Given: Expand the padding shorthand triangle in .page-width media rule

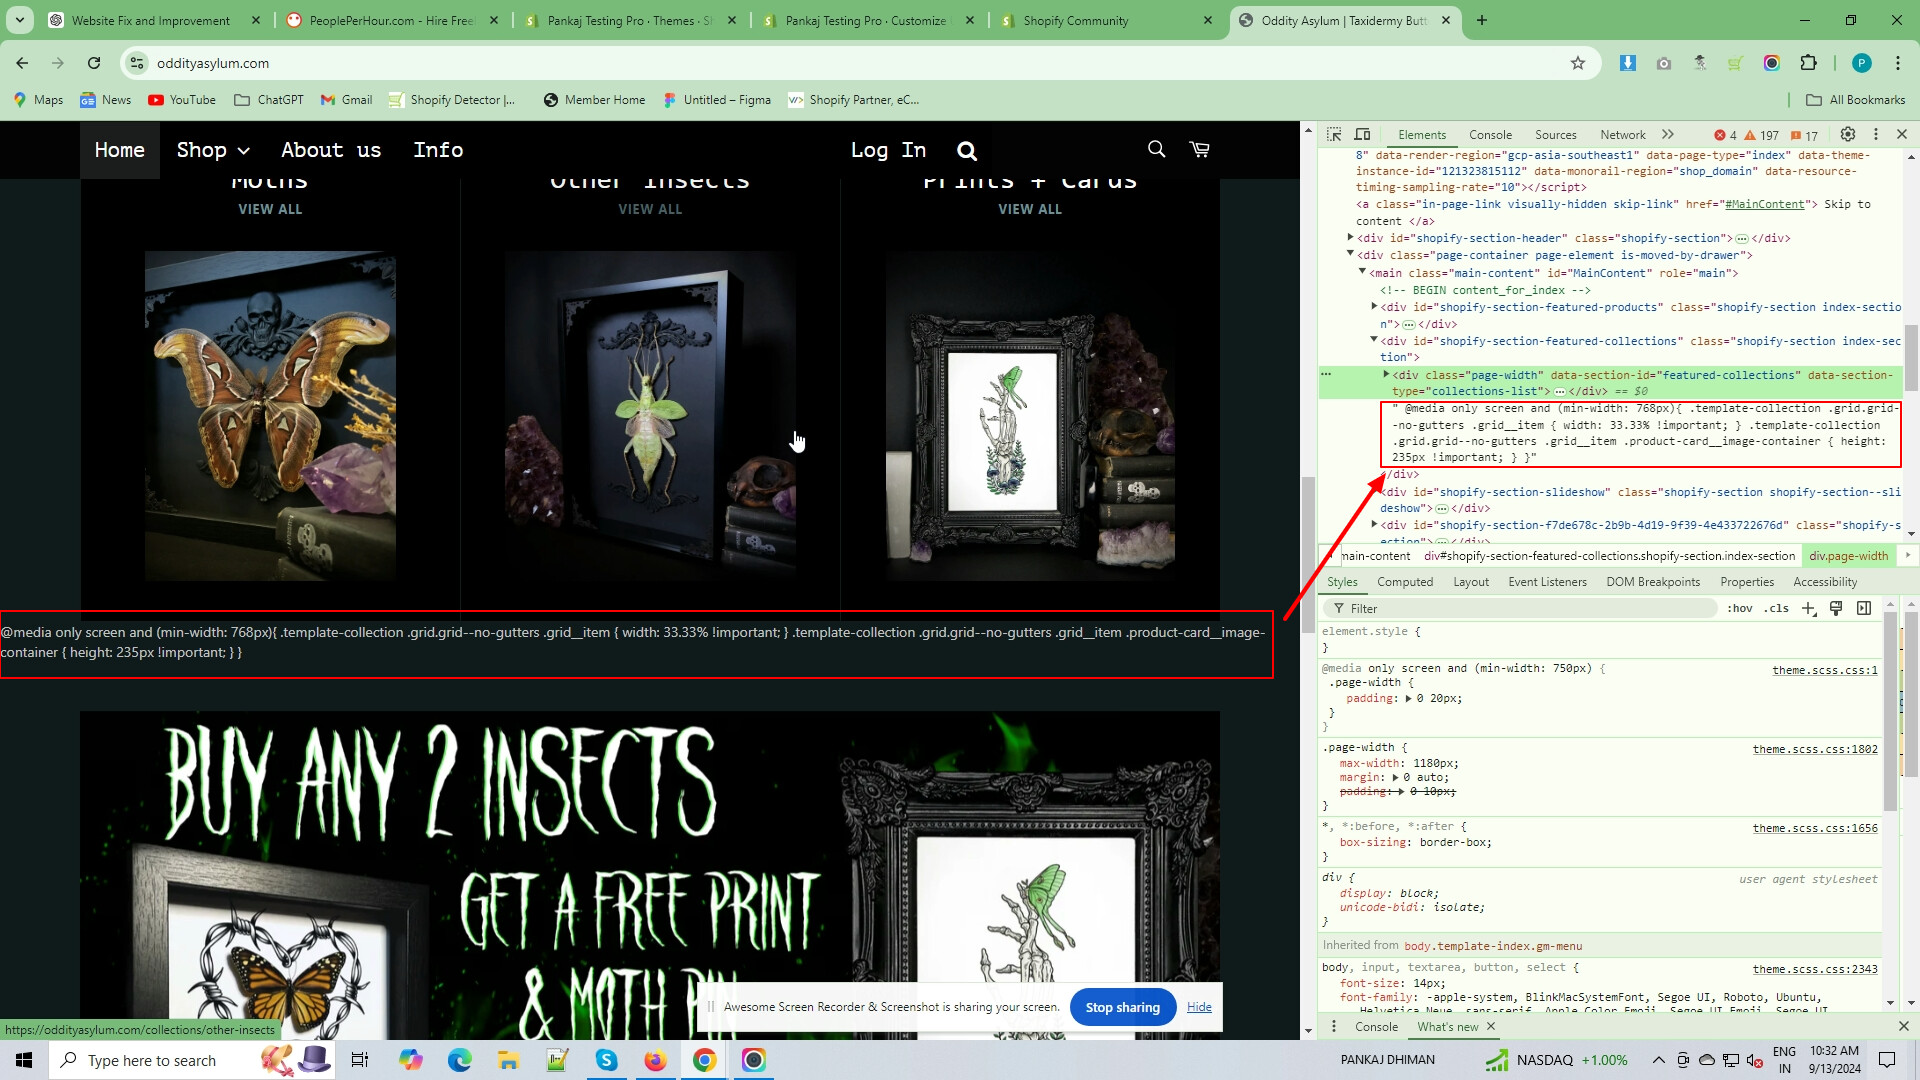Looking at the screenshot, I should point(1408,699).
